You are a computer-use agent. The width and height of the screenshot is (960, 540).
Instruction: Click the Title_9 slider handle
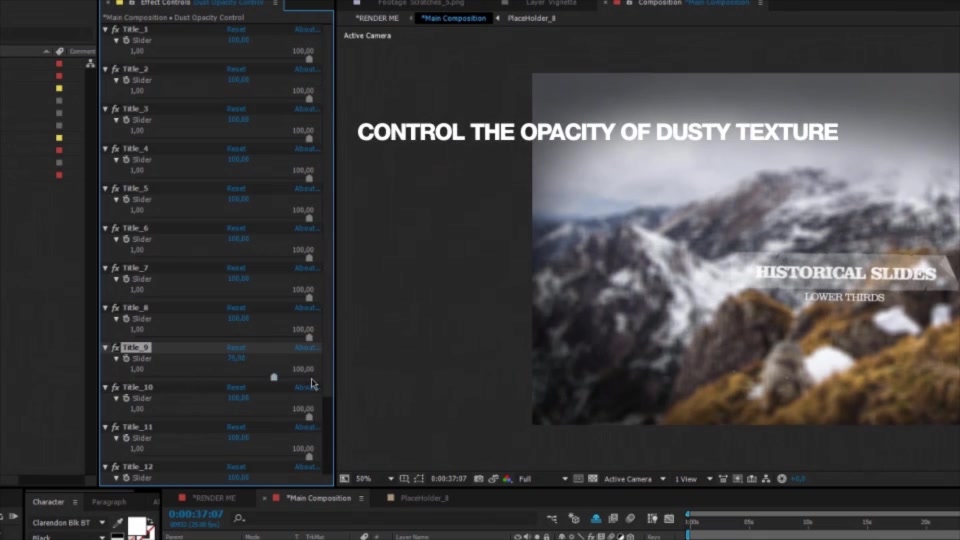click(x=274, y=377)
